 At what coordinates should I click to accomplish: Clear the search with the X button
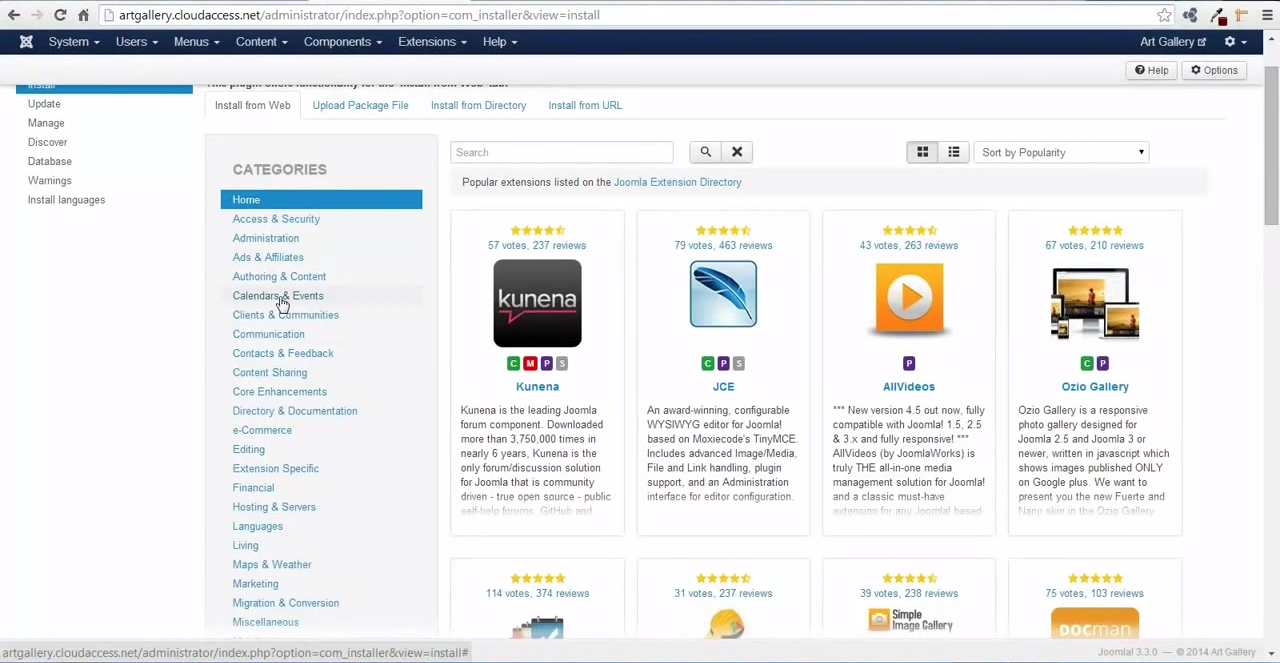point(737,152)
